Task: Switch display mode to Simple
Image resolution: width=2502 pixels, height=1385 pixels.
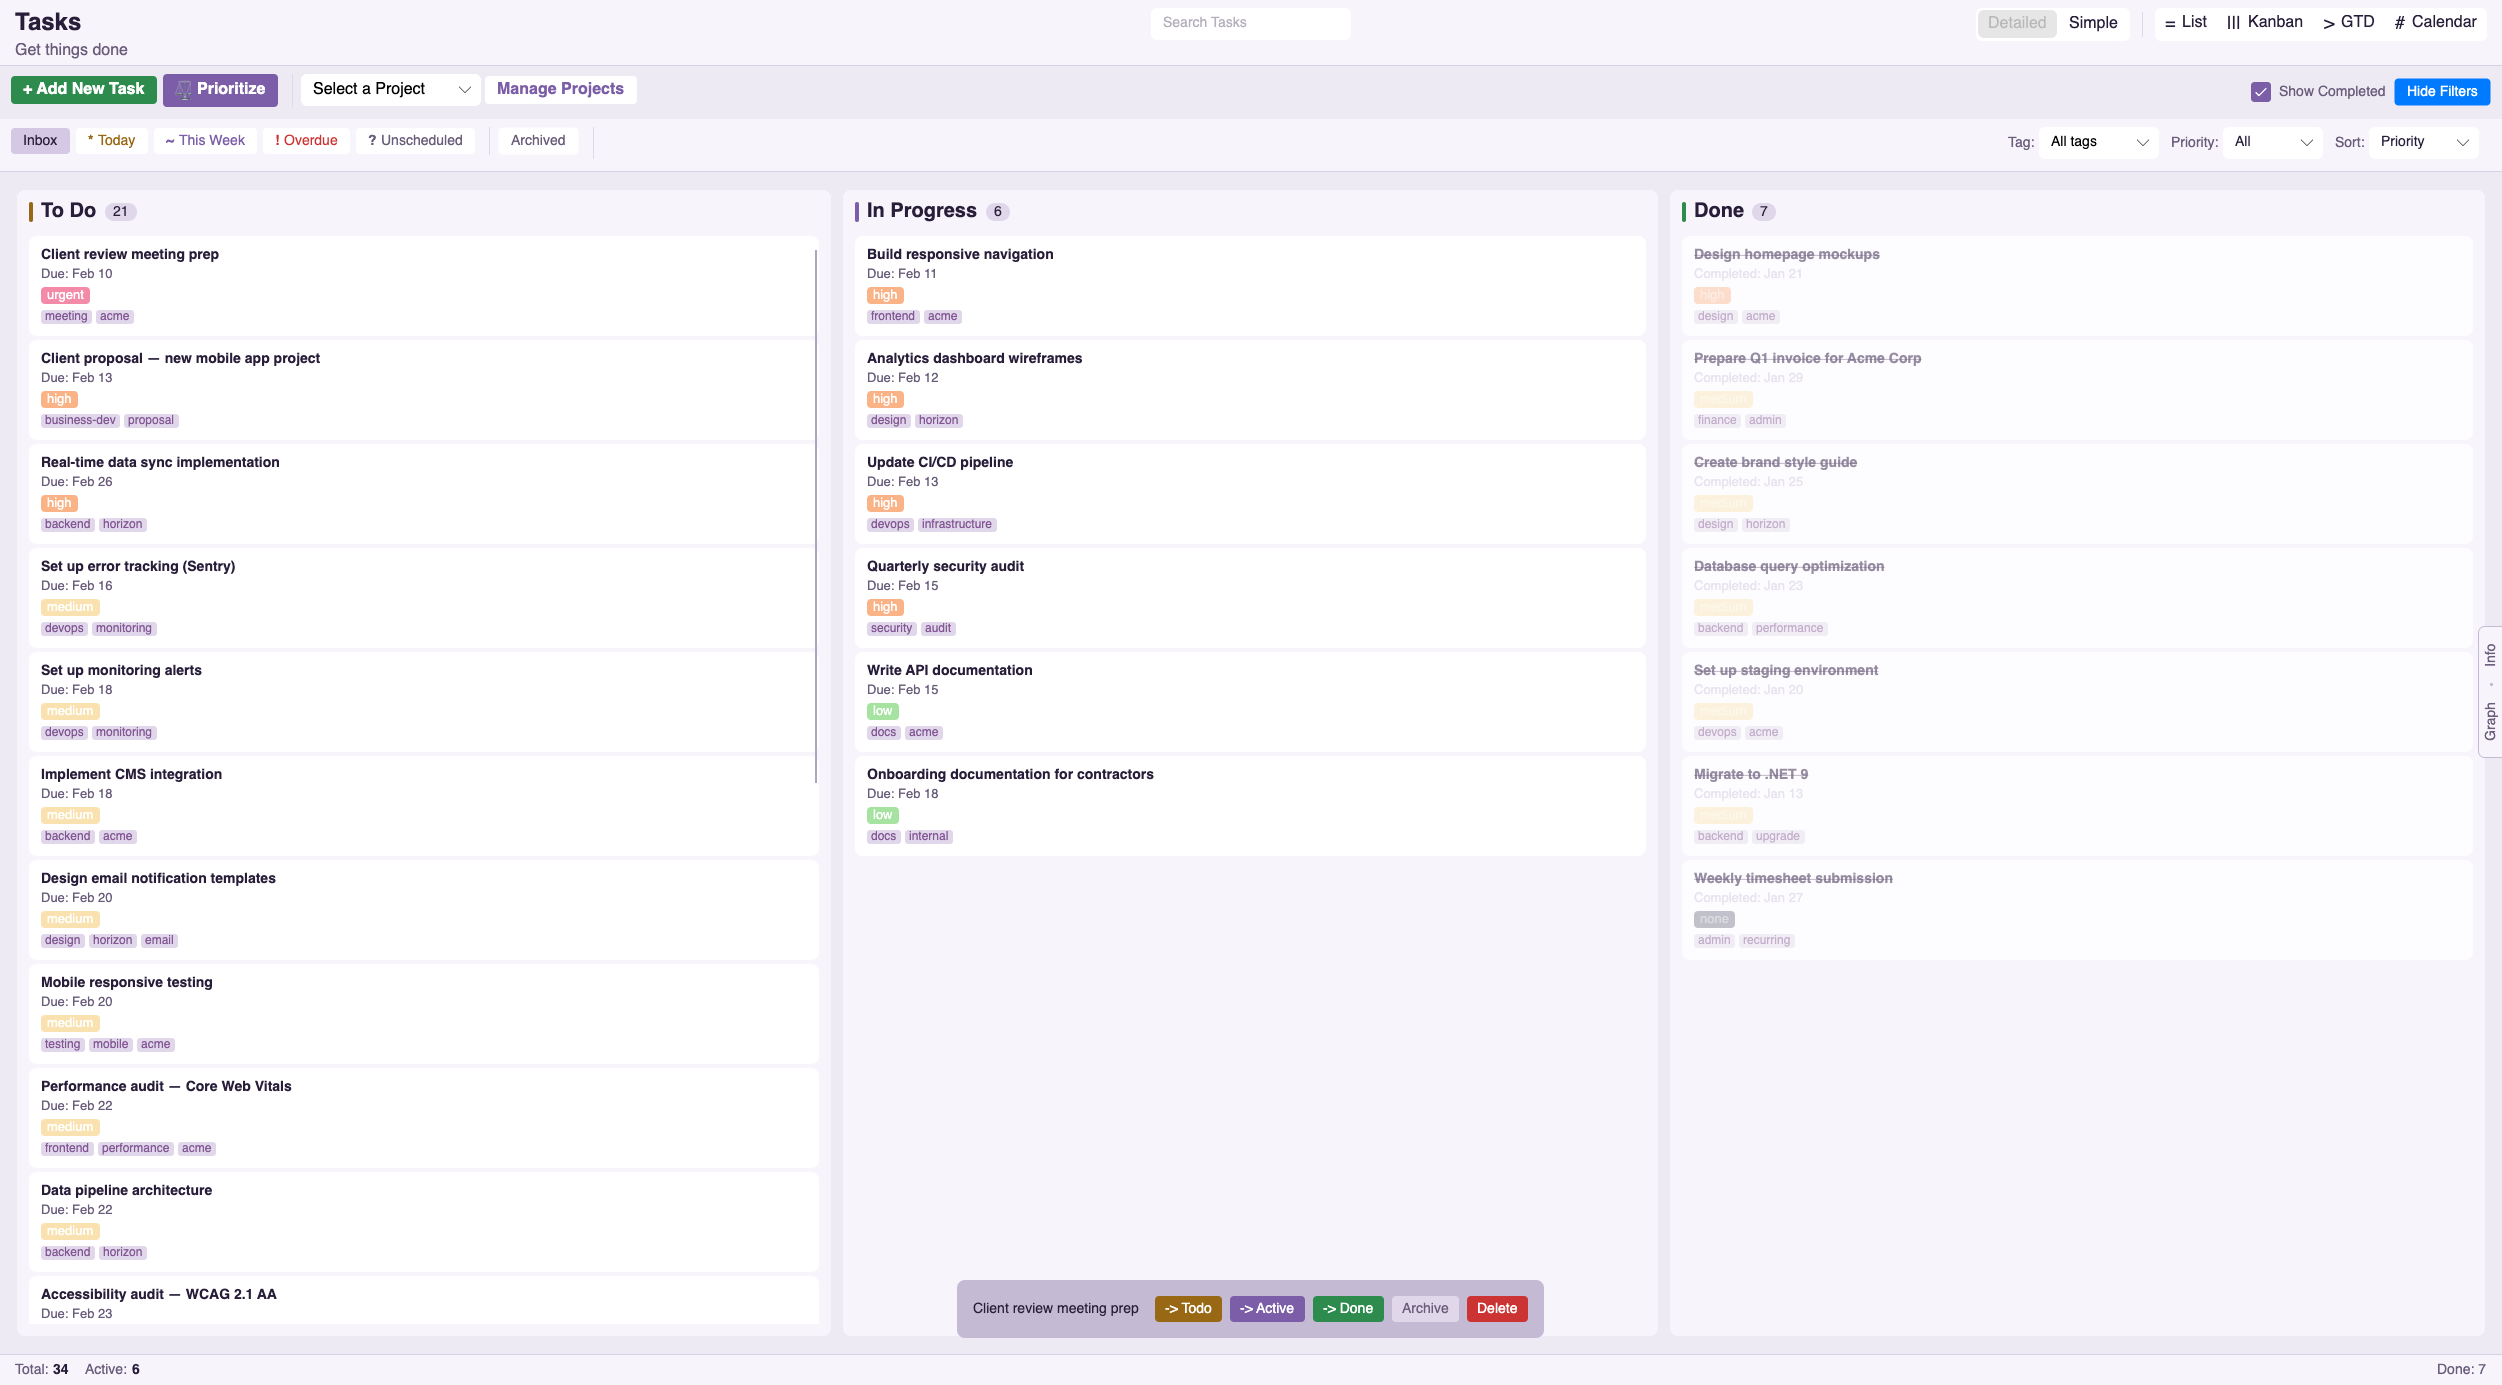Action: coord(2093,22)
